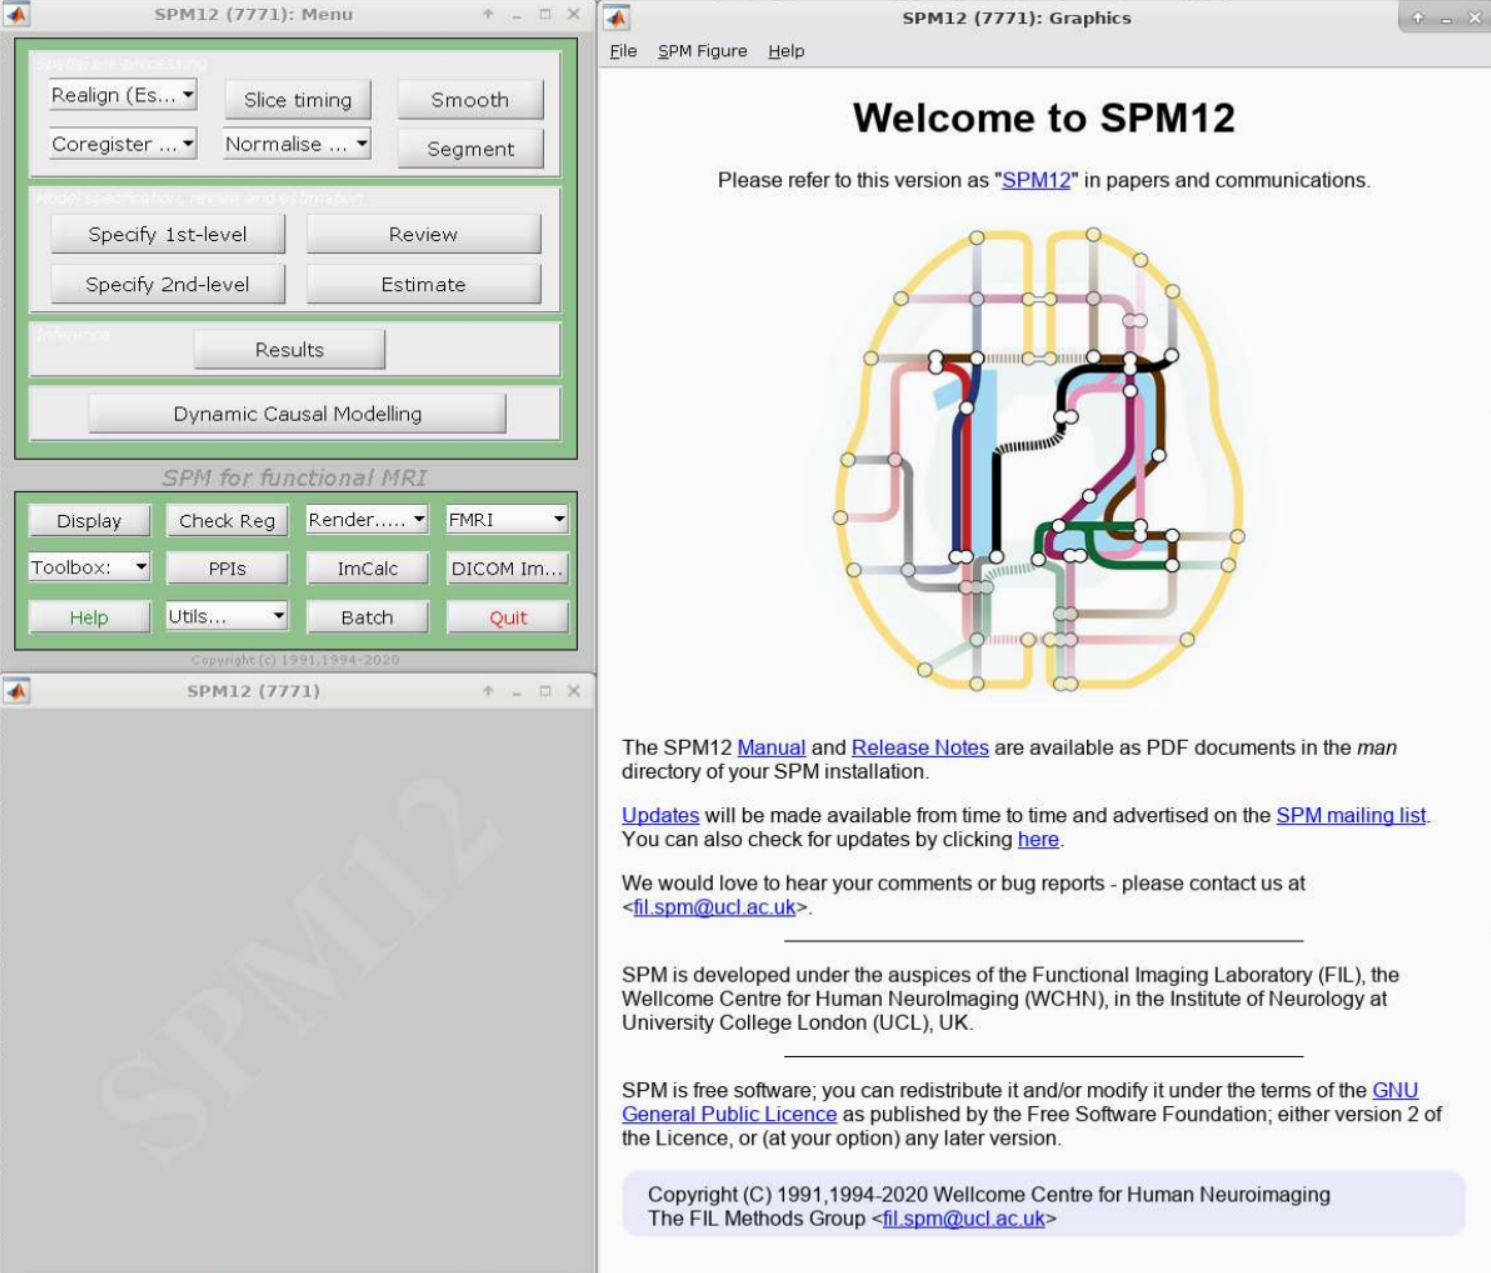1491x1273 pixels.
Task: Expand the Normalise options dropdown
Action: tap(297, 144)
